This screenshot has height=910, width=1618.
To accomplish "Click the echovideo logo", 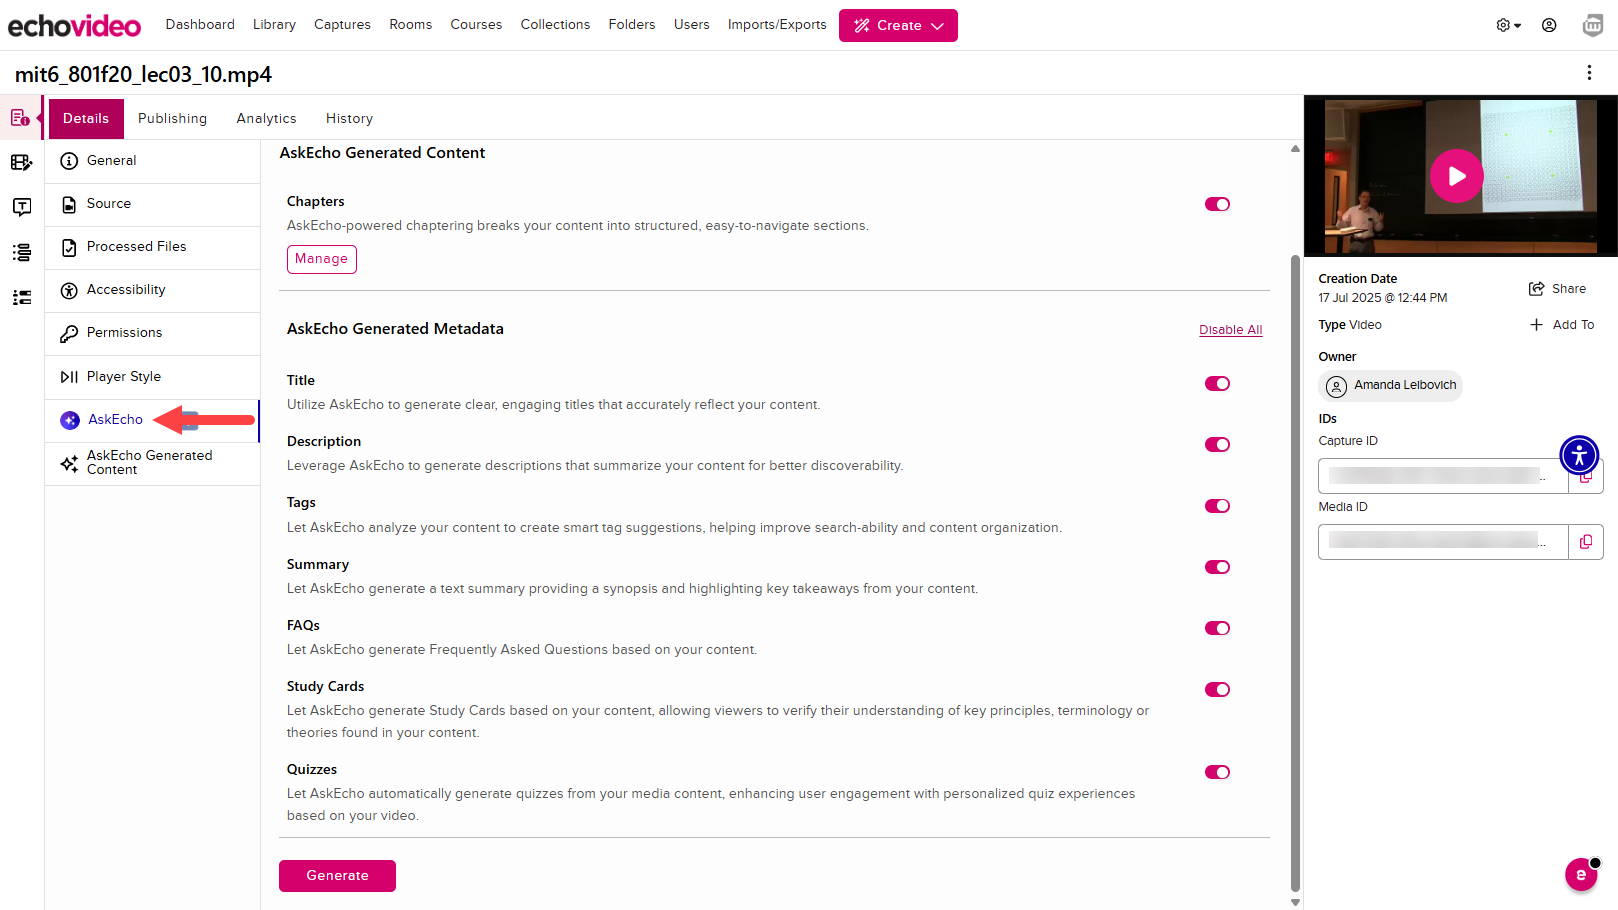I will (x=74, y=25).
